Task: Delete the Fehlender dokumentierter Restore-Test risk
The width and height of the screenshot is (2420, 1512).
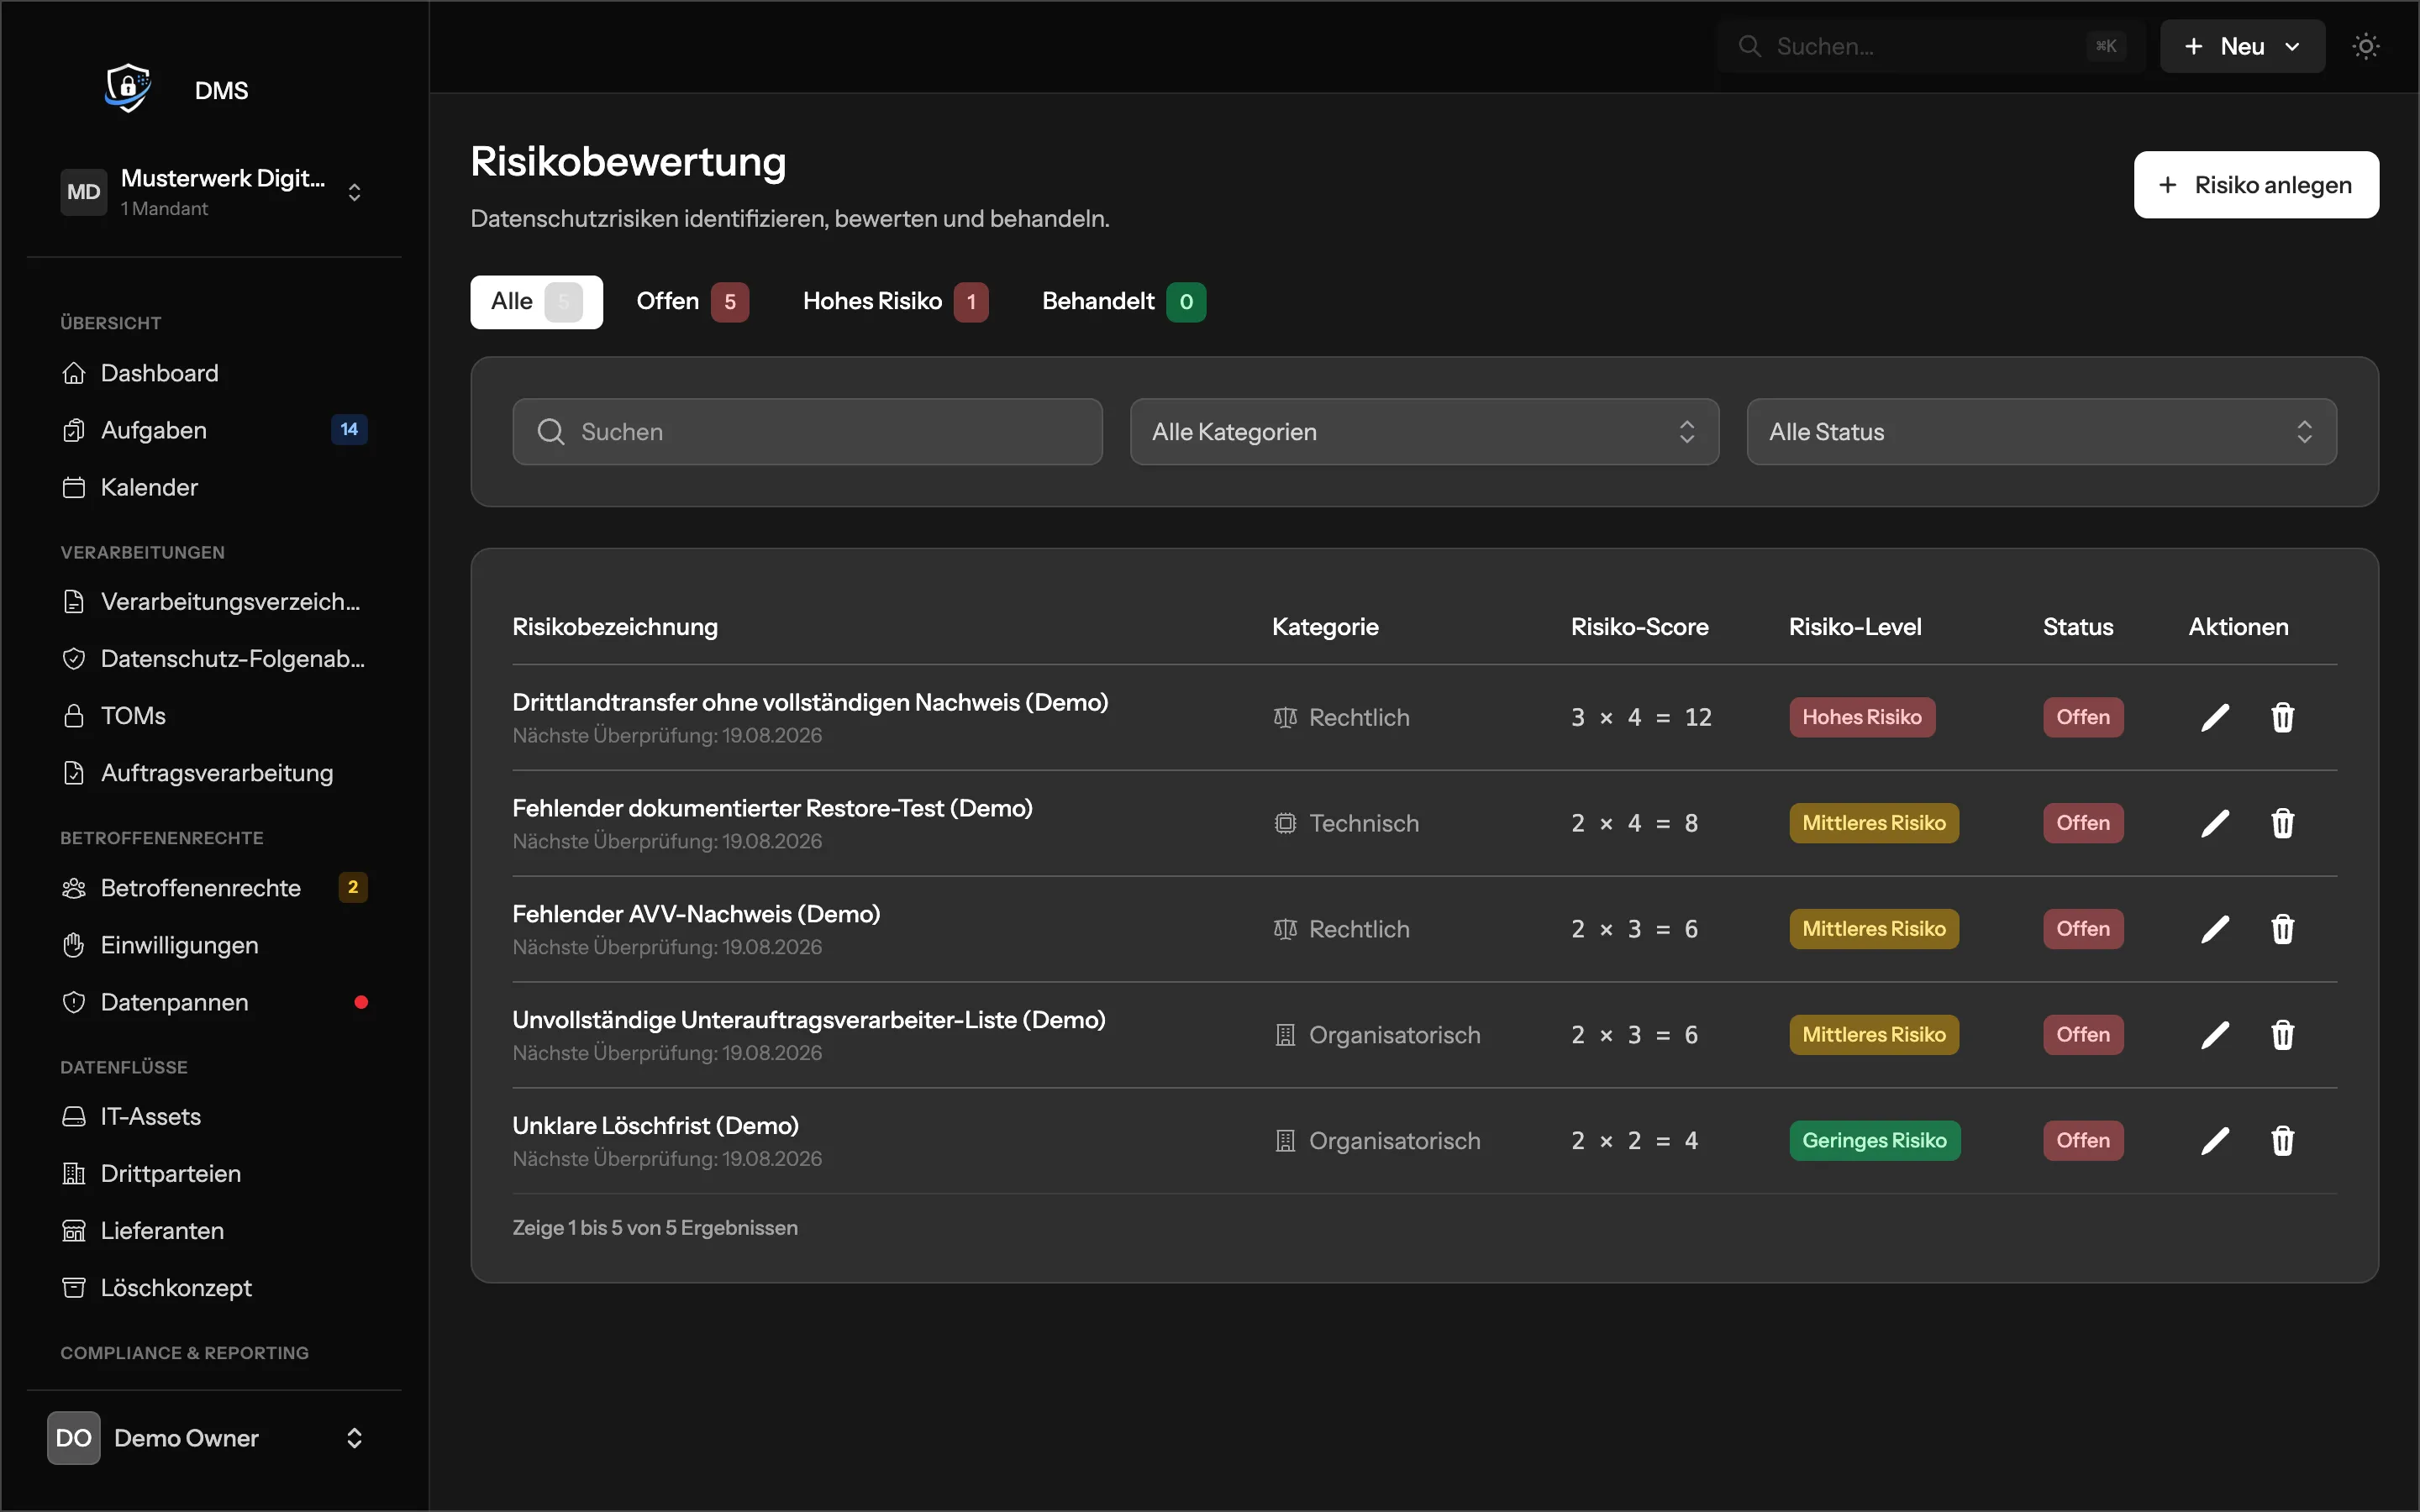Action: tap(2282, 823)
